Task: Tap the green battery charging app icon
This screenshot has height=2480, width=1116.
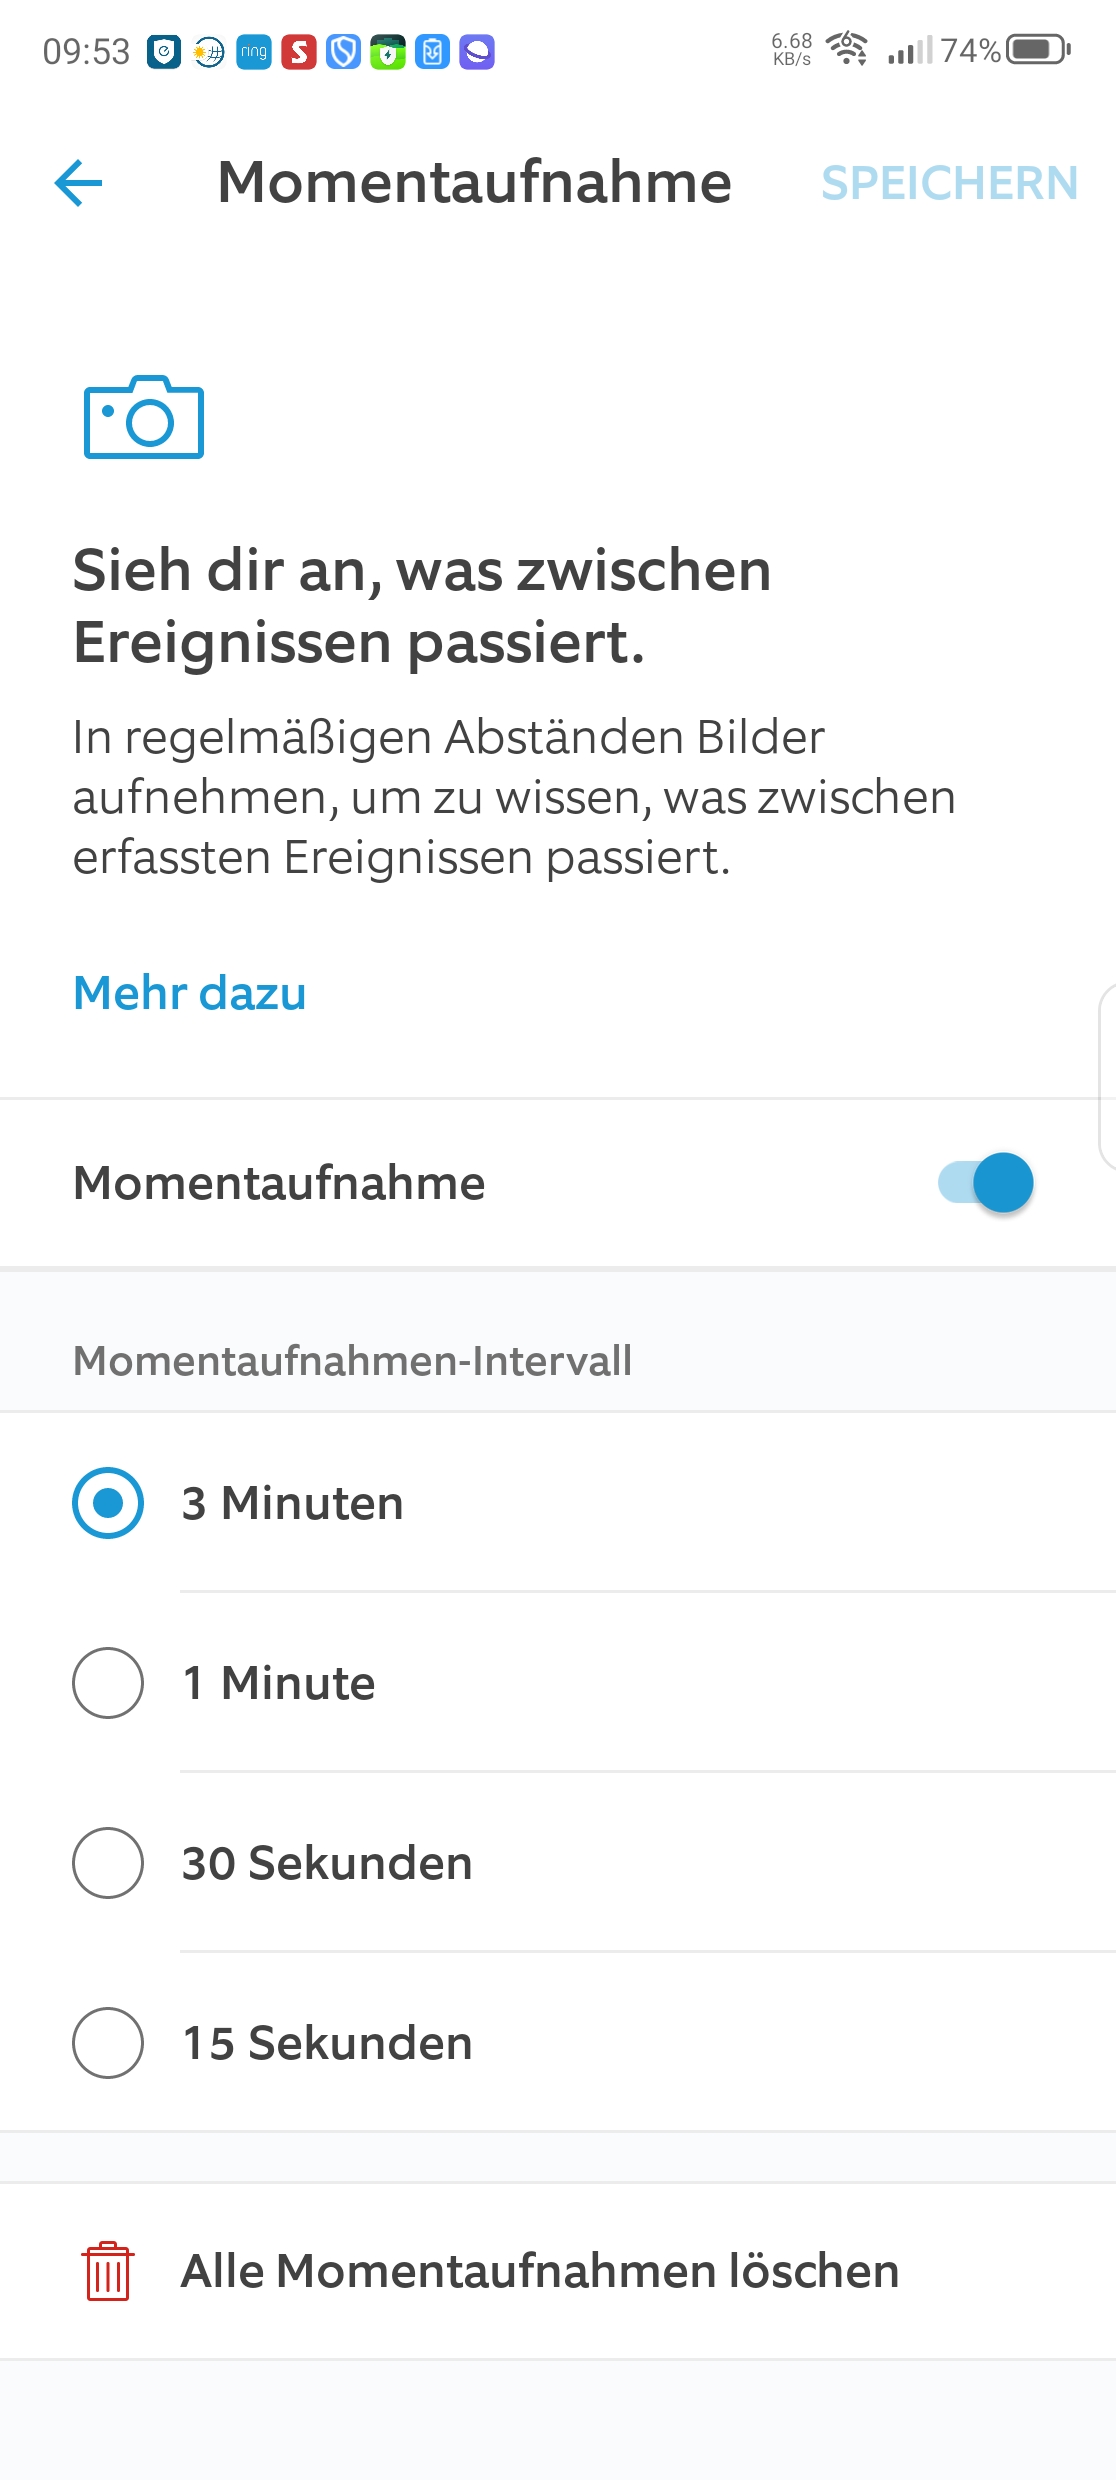Action: pos(388,51)
